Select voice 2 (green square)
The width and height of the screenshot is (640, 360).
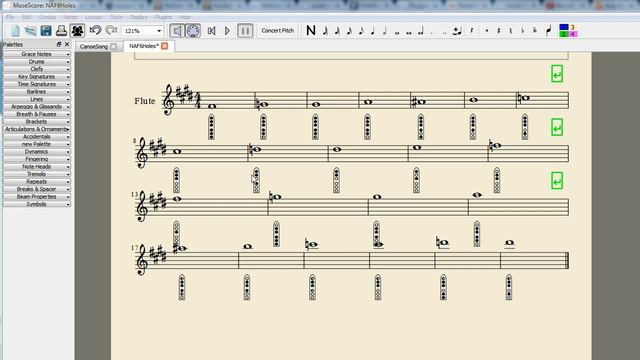coord(564,34)
